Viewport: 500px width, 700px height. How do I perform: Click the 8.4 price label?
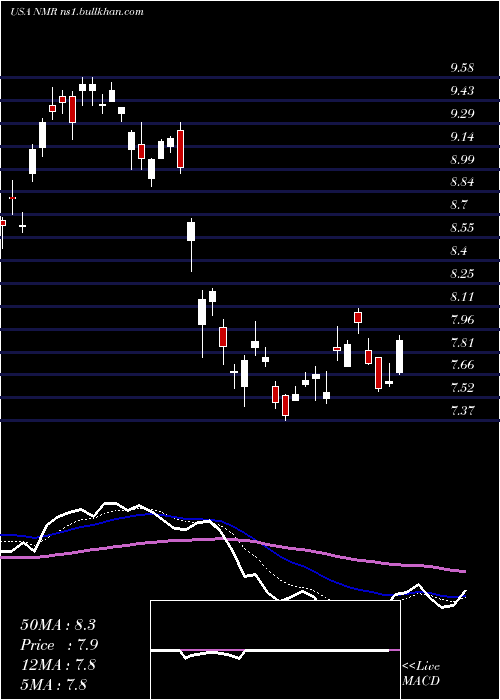[459, 251]
